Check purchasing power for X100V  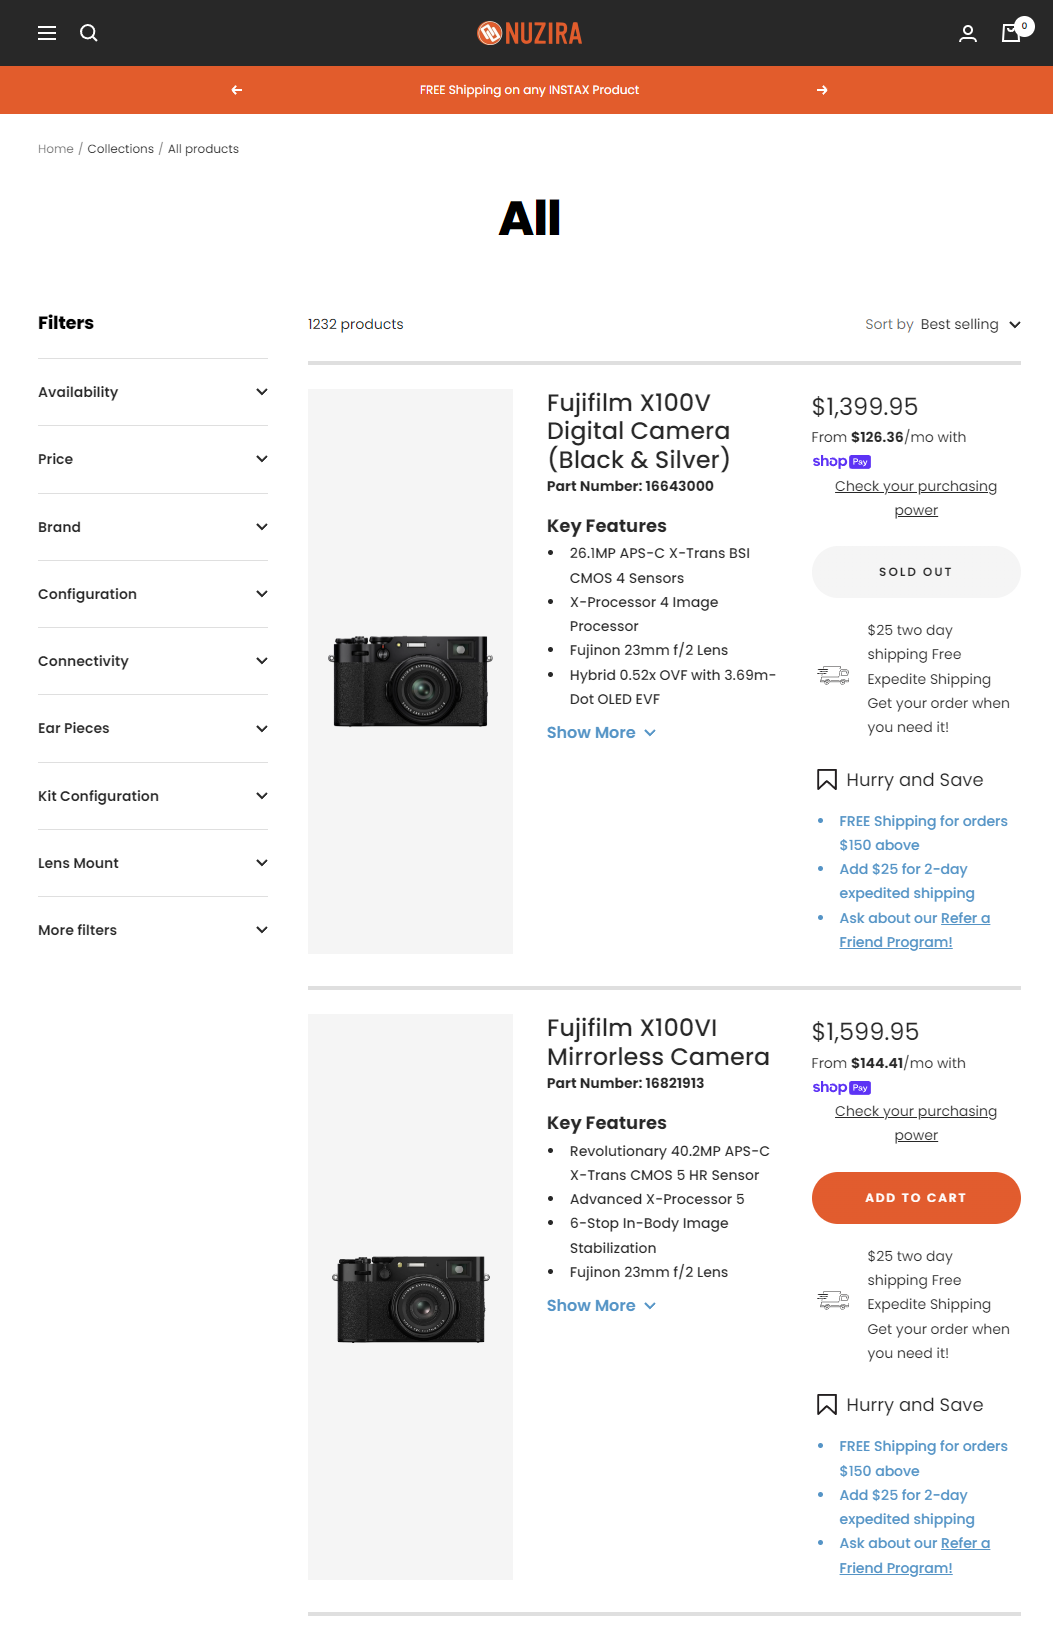tap(916, 498)
